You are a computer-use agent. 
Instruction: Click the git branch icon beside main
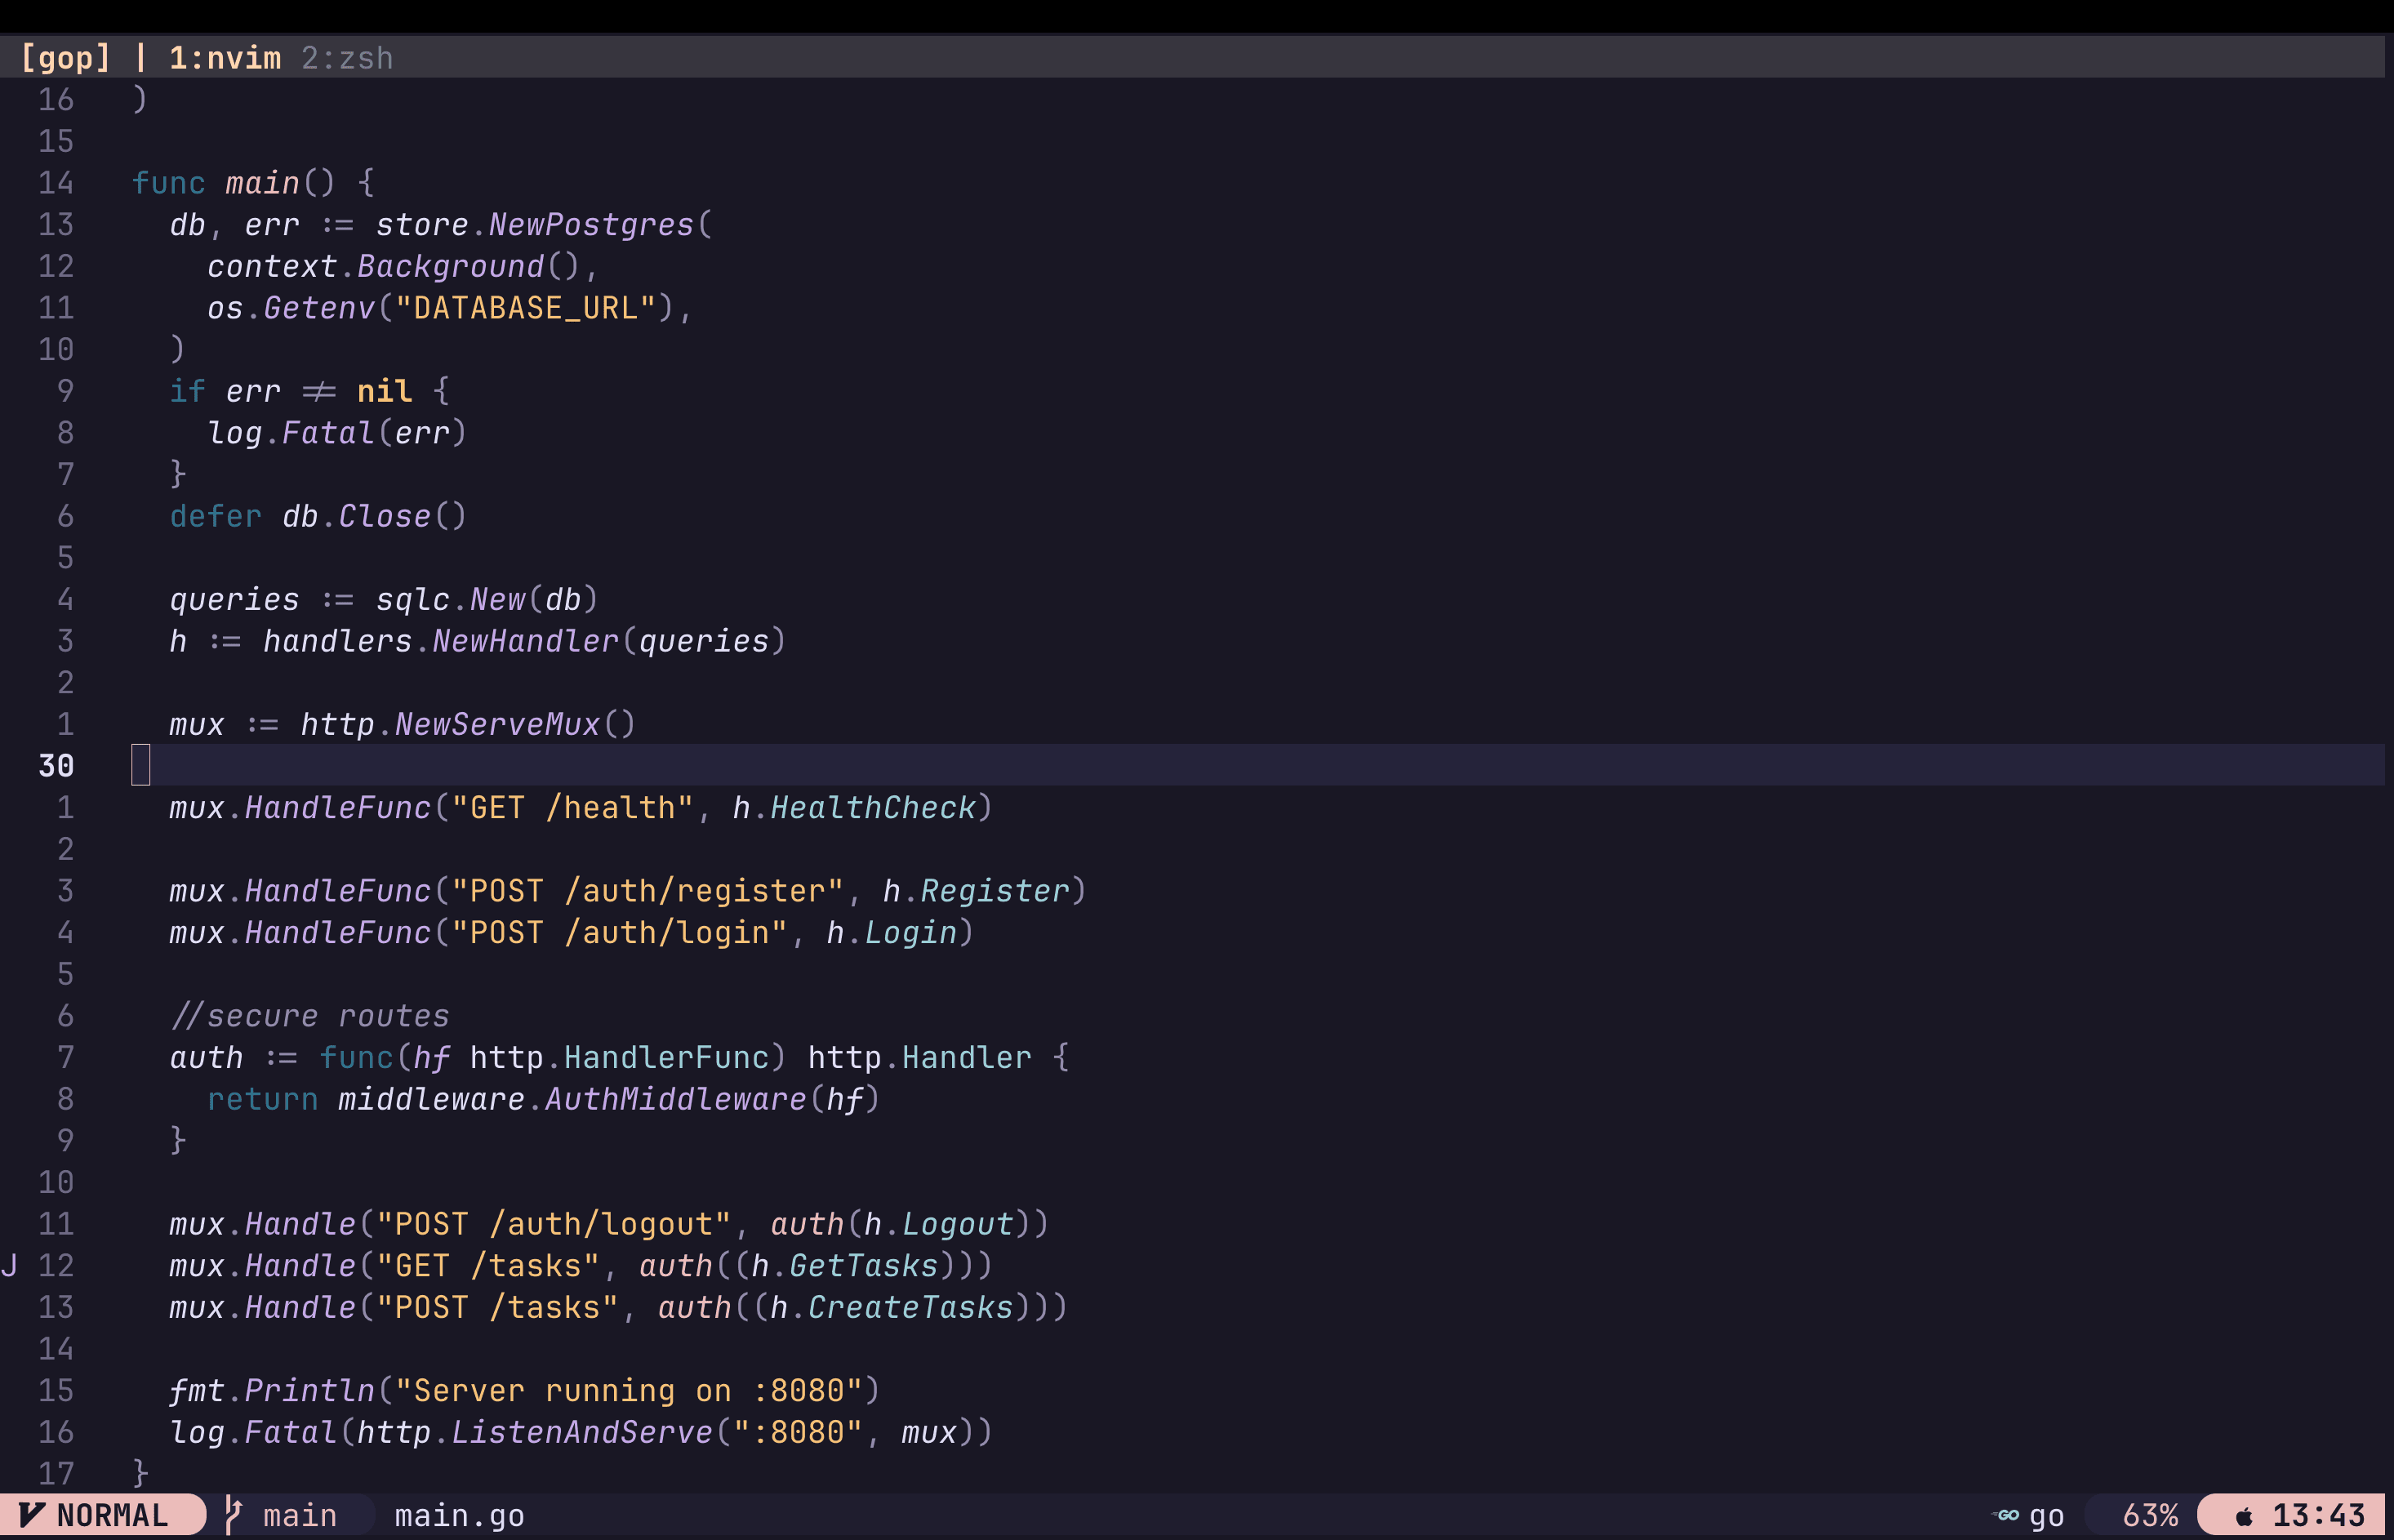pos(233,1515)
